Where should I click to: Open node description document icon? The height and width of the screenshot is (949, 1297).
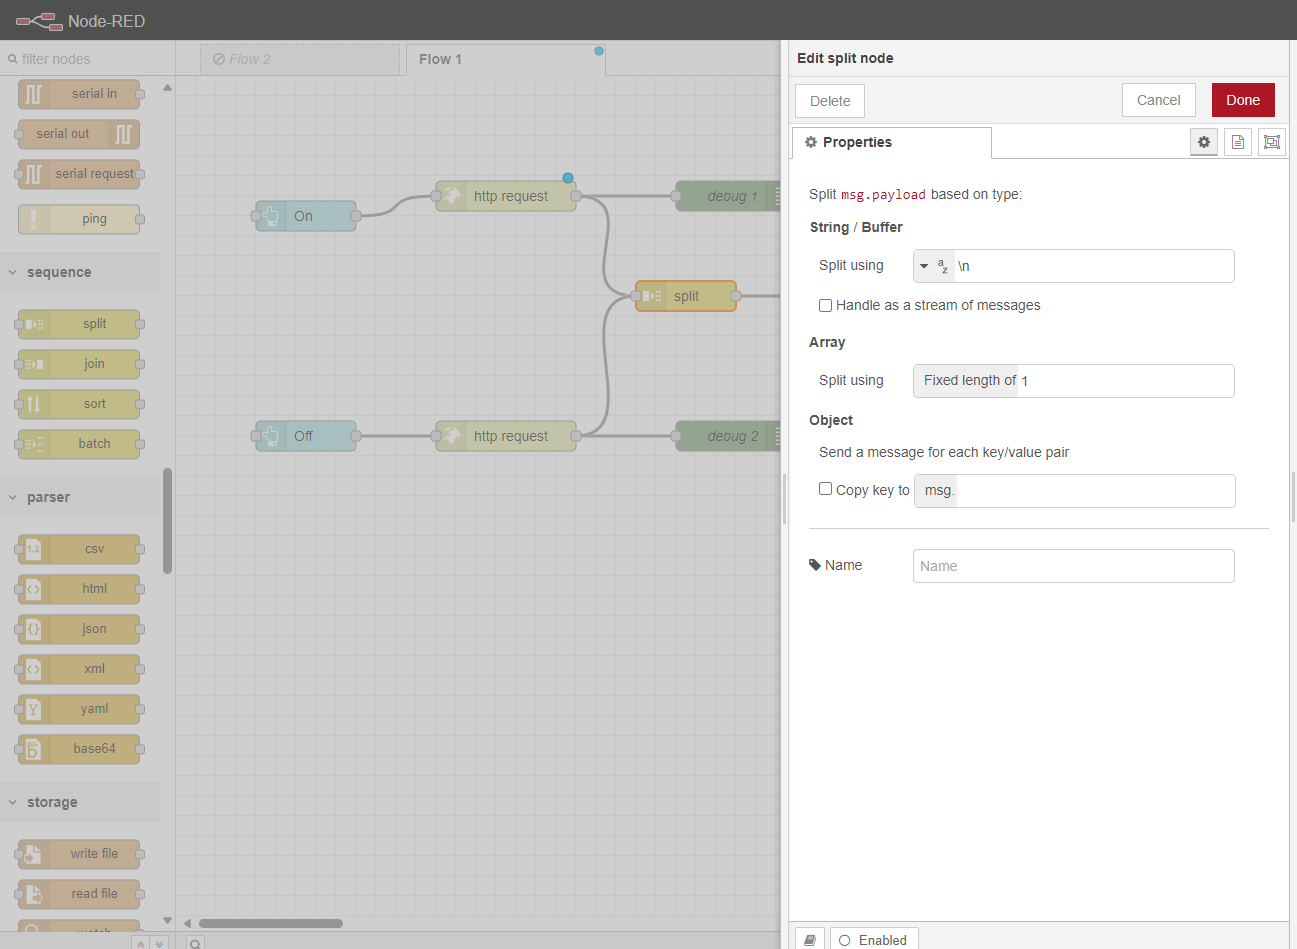[x=1238, y=142]
